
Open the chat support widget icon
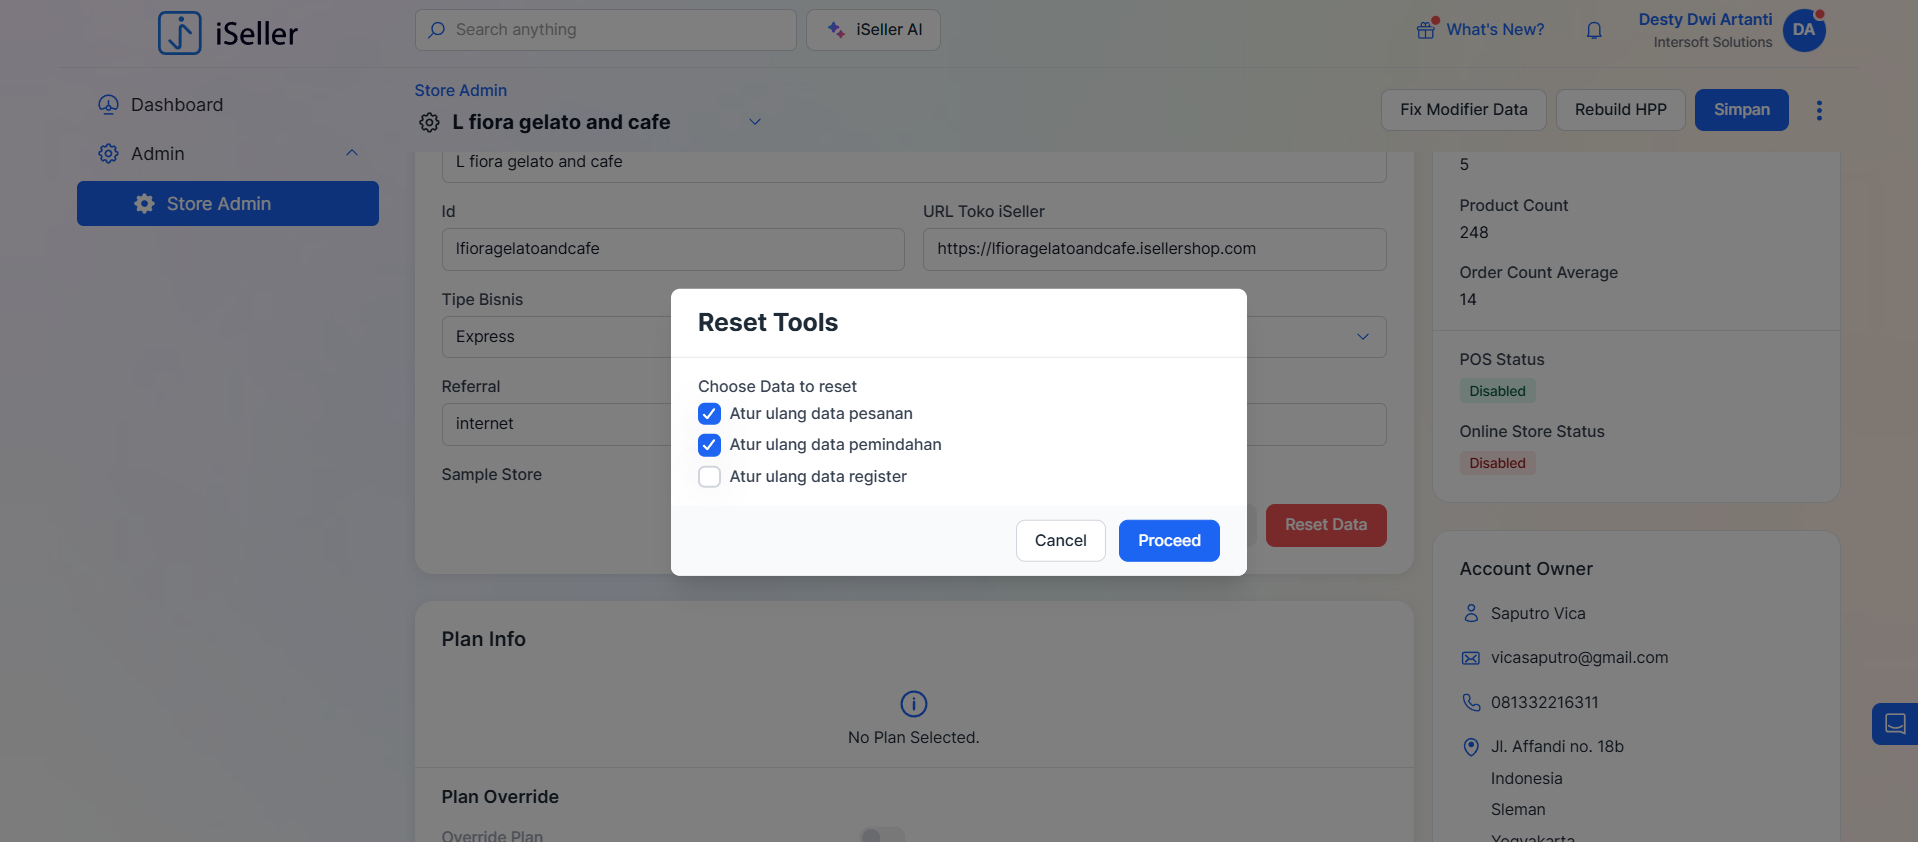(x=1894, y=724)
